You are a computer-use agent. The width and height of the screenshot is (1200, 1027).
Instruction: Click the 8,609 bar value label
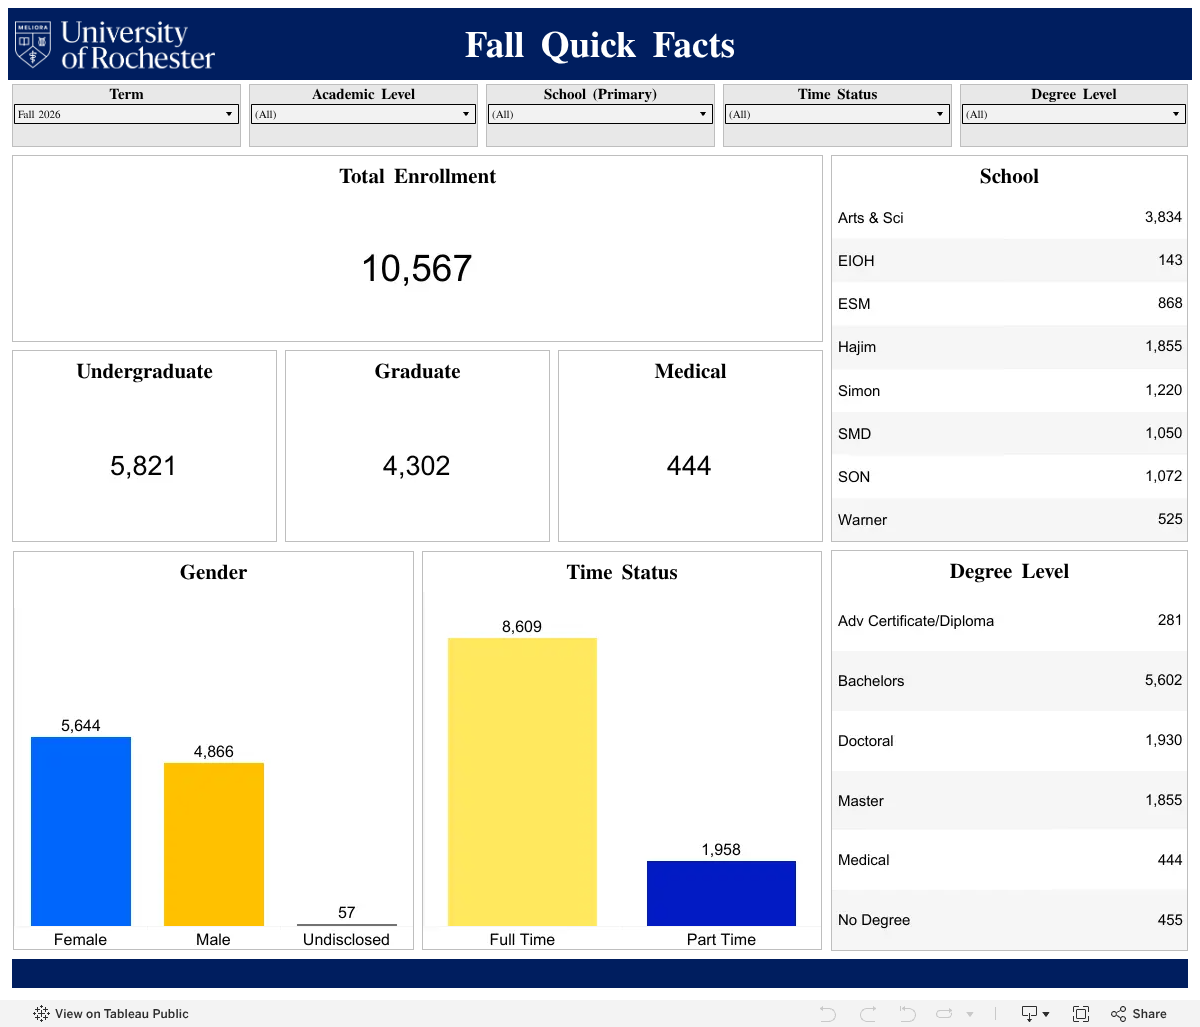pyautogui.click(x=522, y=627)
